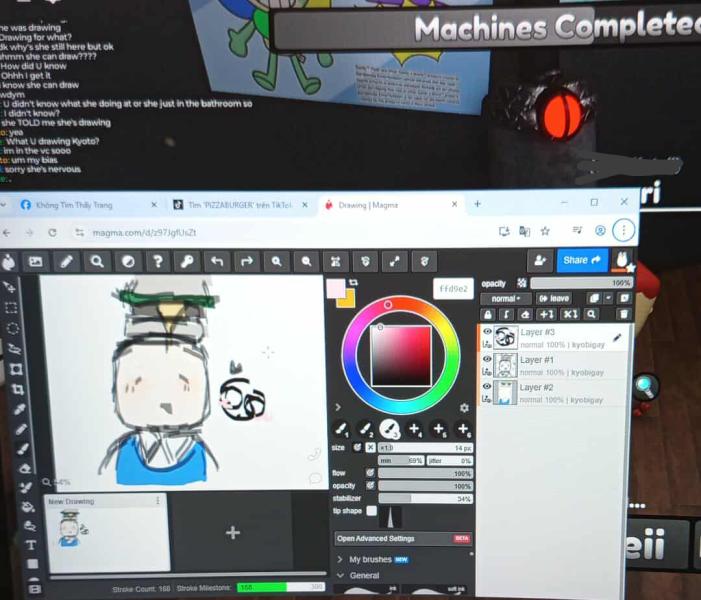Click the Redo arrow in top toolbar
This screenshot has width=701, height=600.
245,261
